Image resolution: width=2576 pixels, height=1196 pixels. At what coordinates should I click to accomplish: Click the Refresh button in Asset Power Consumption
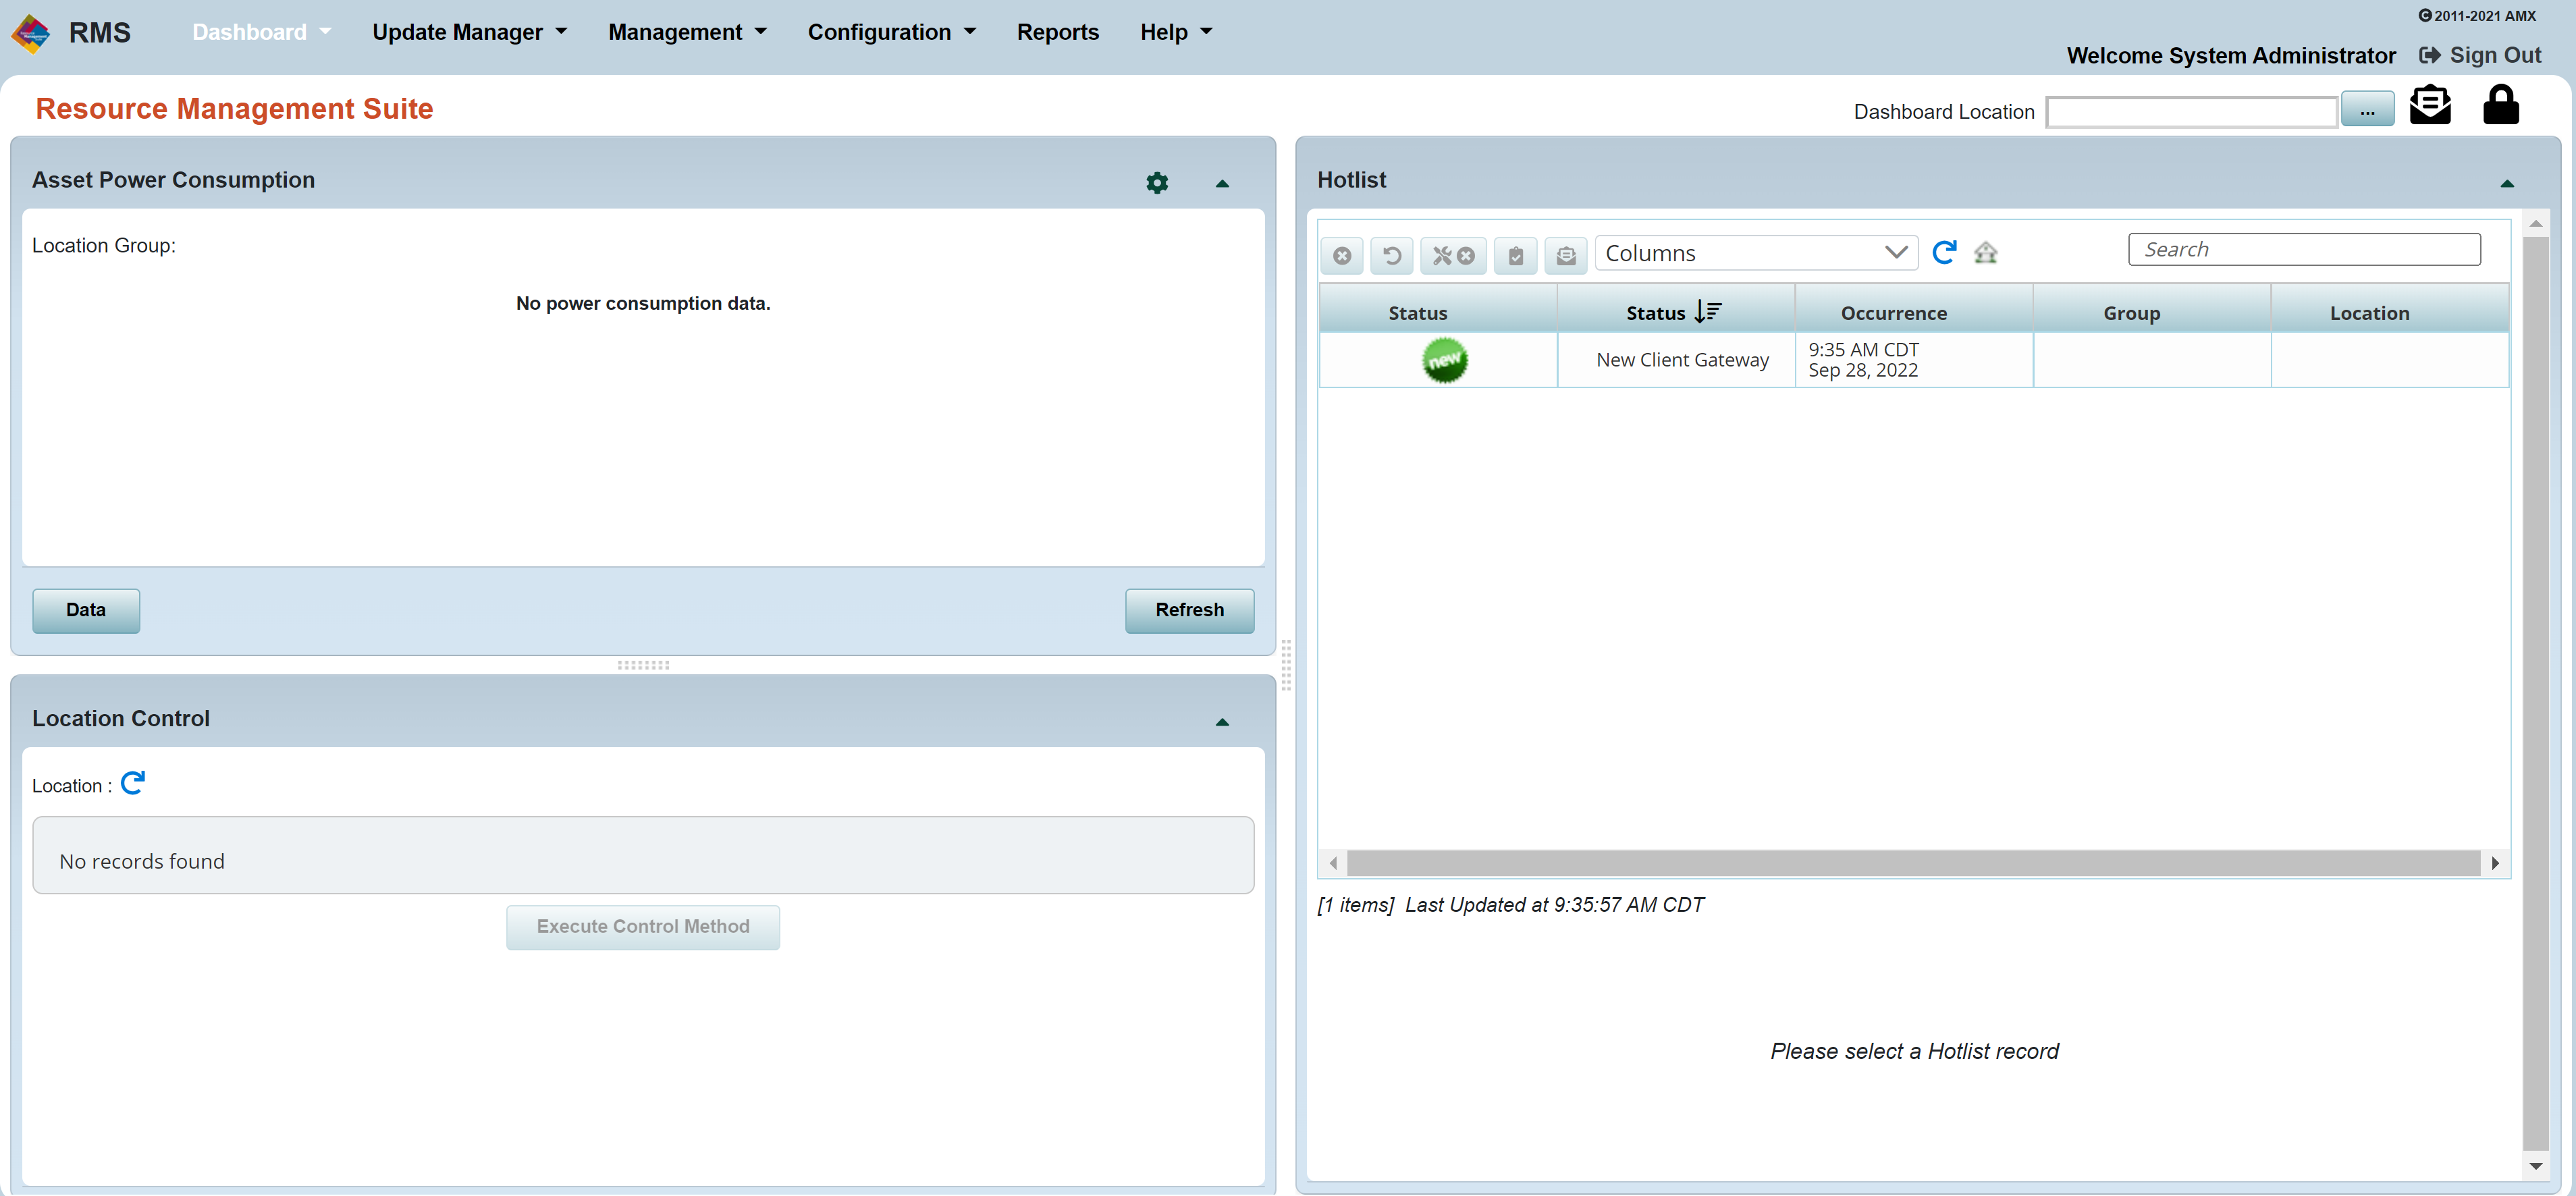click(x=1189, y=610)
